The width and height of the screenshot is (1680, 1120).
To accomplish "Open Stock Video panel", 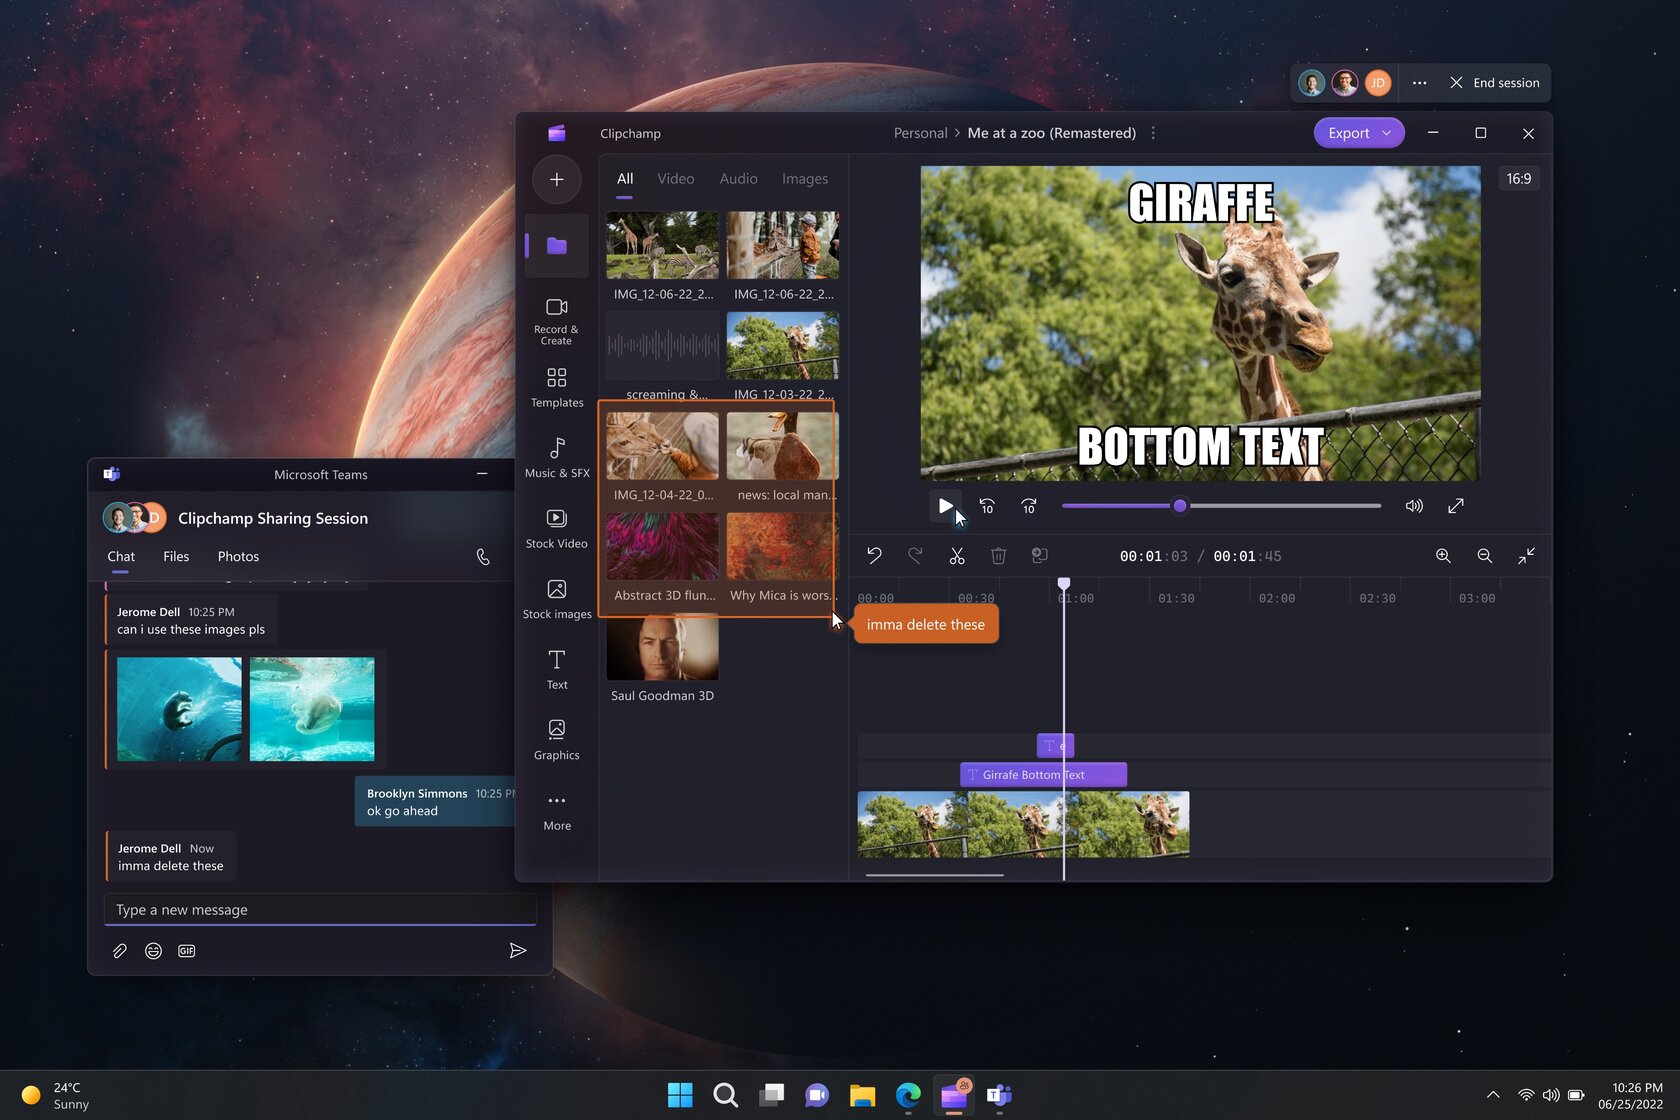I will [x=557, y=529].
